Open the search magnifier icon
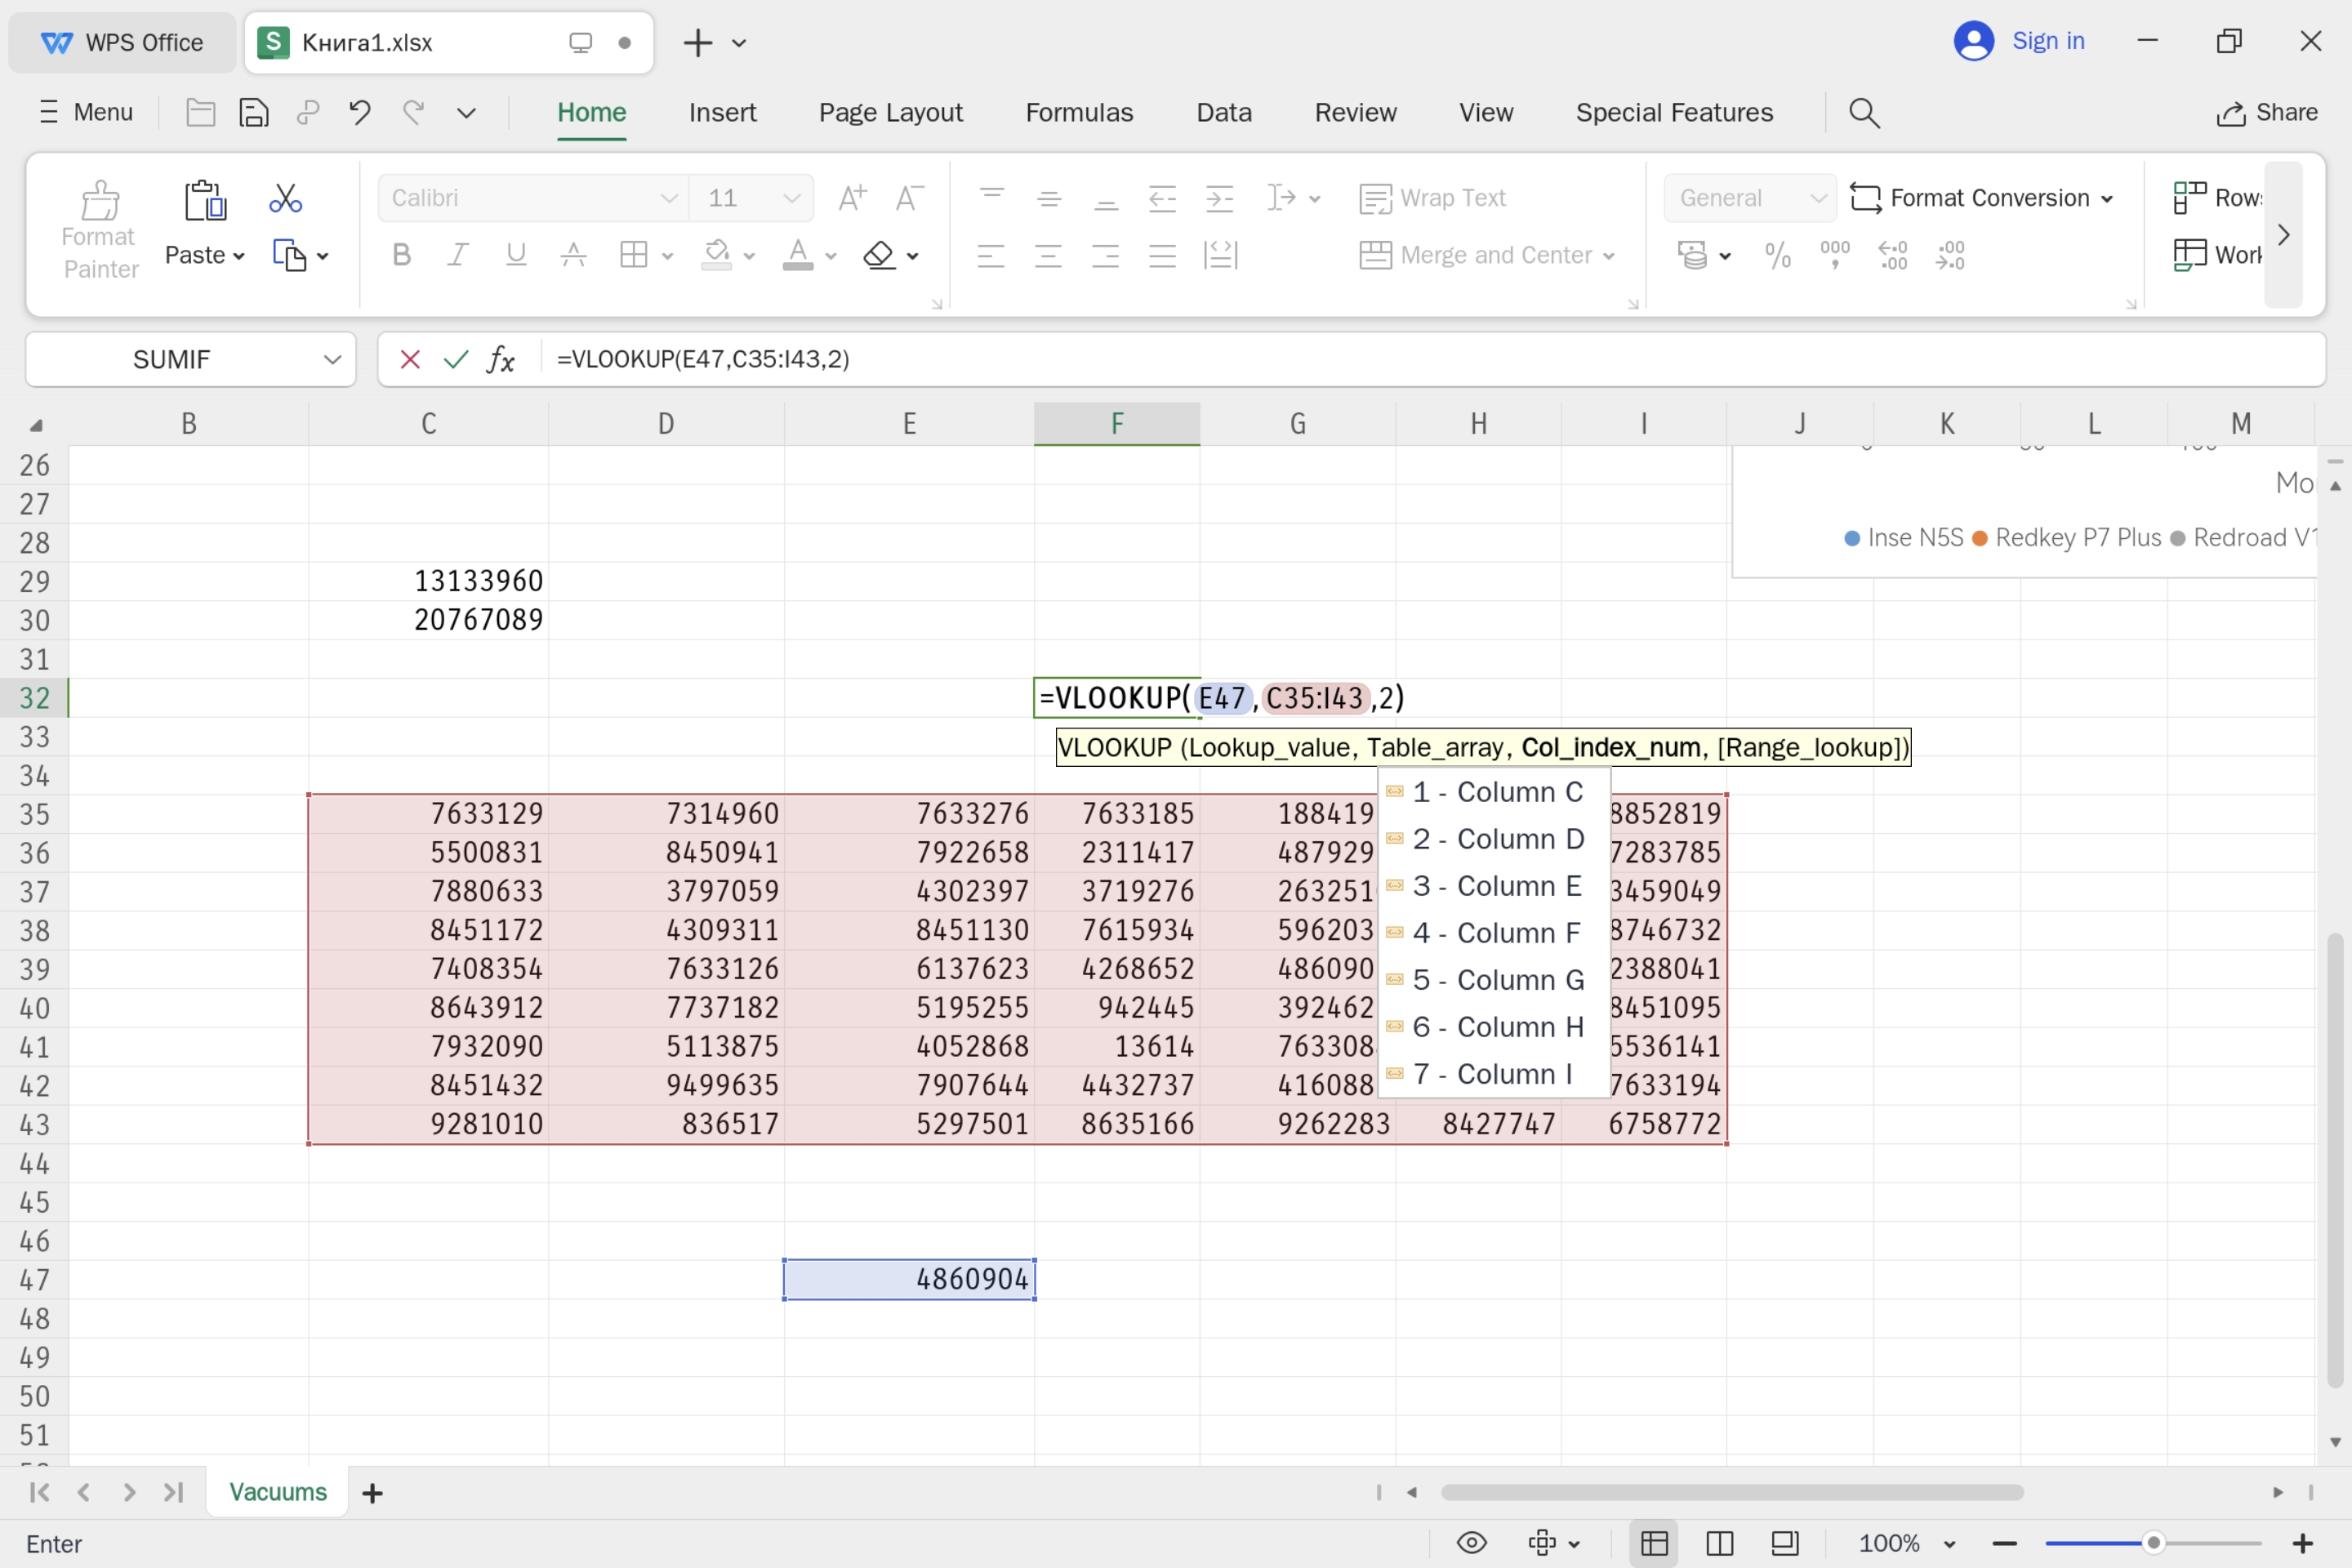 [x=1864, y=113]
